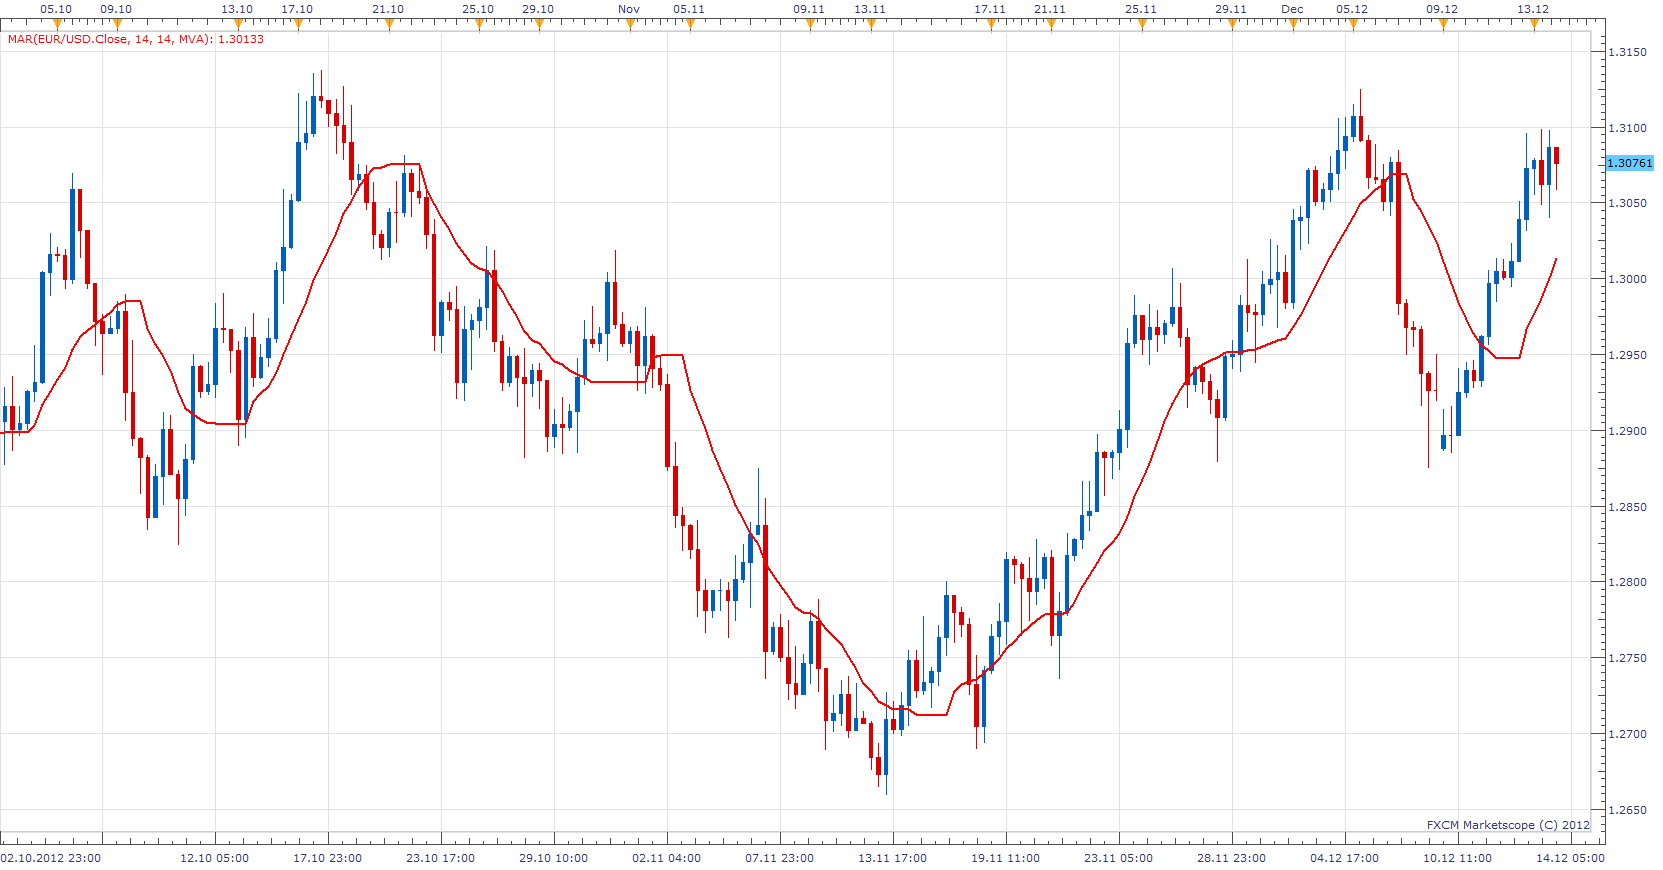Screen dimensions: 1663x870
Task: Select the 14.12 05:00 time axis label
Action: (x=1571, y=858)
